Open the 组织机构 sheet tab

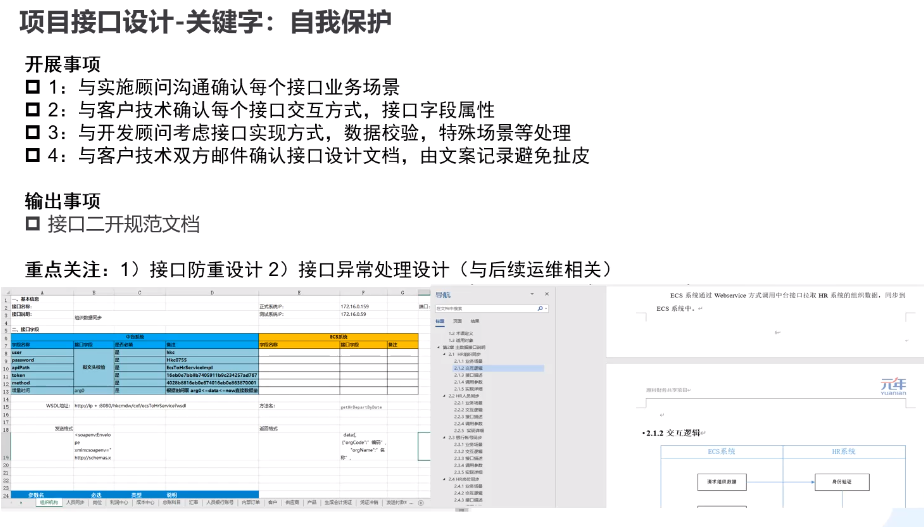click(49, 502)
